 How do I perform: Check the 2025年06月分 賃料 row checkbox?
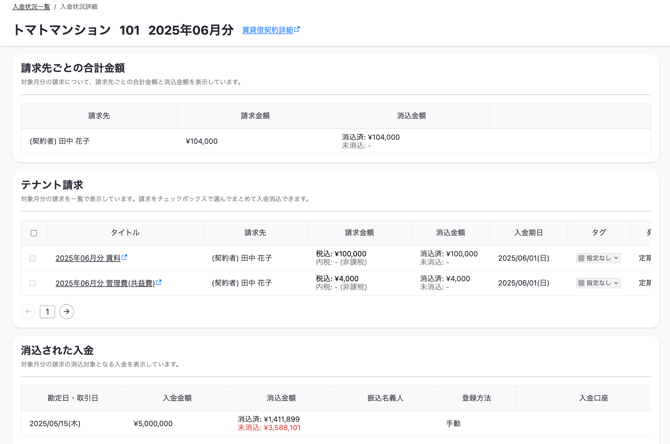point(32,258)
